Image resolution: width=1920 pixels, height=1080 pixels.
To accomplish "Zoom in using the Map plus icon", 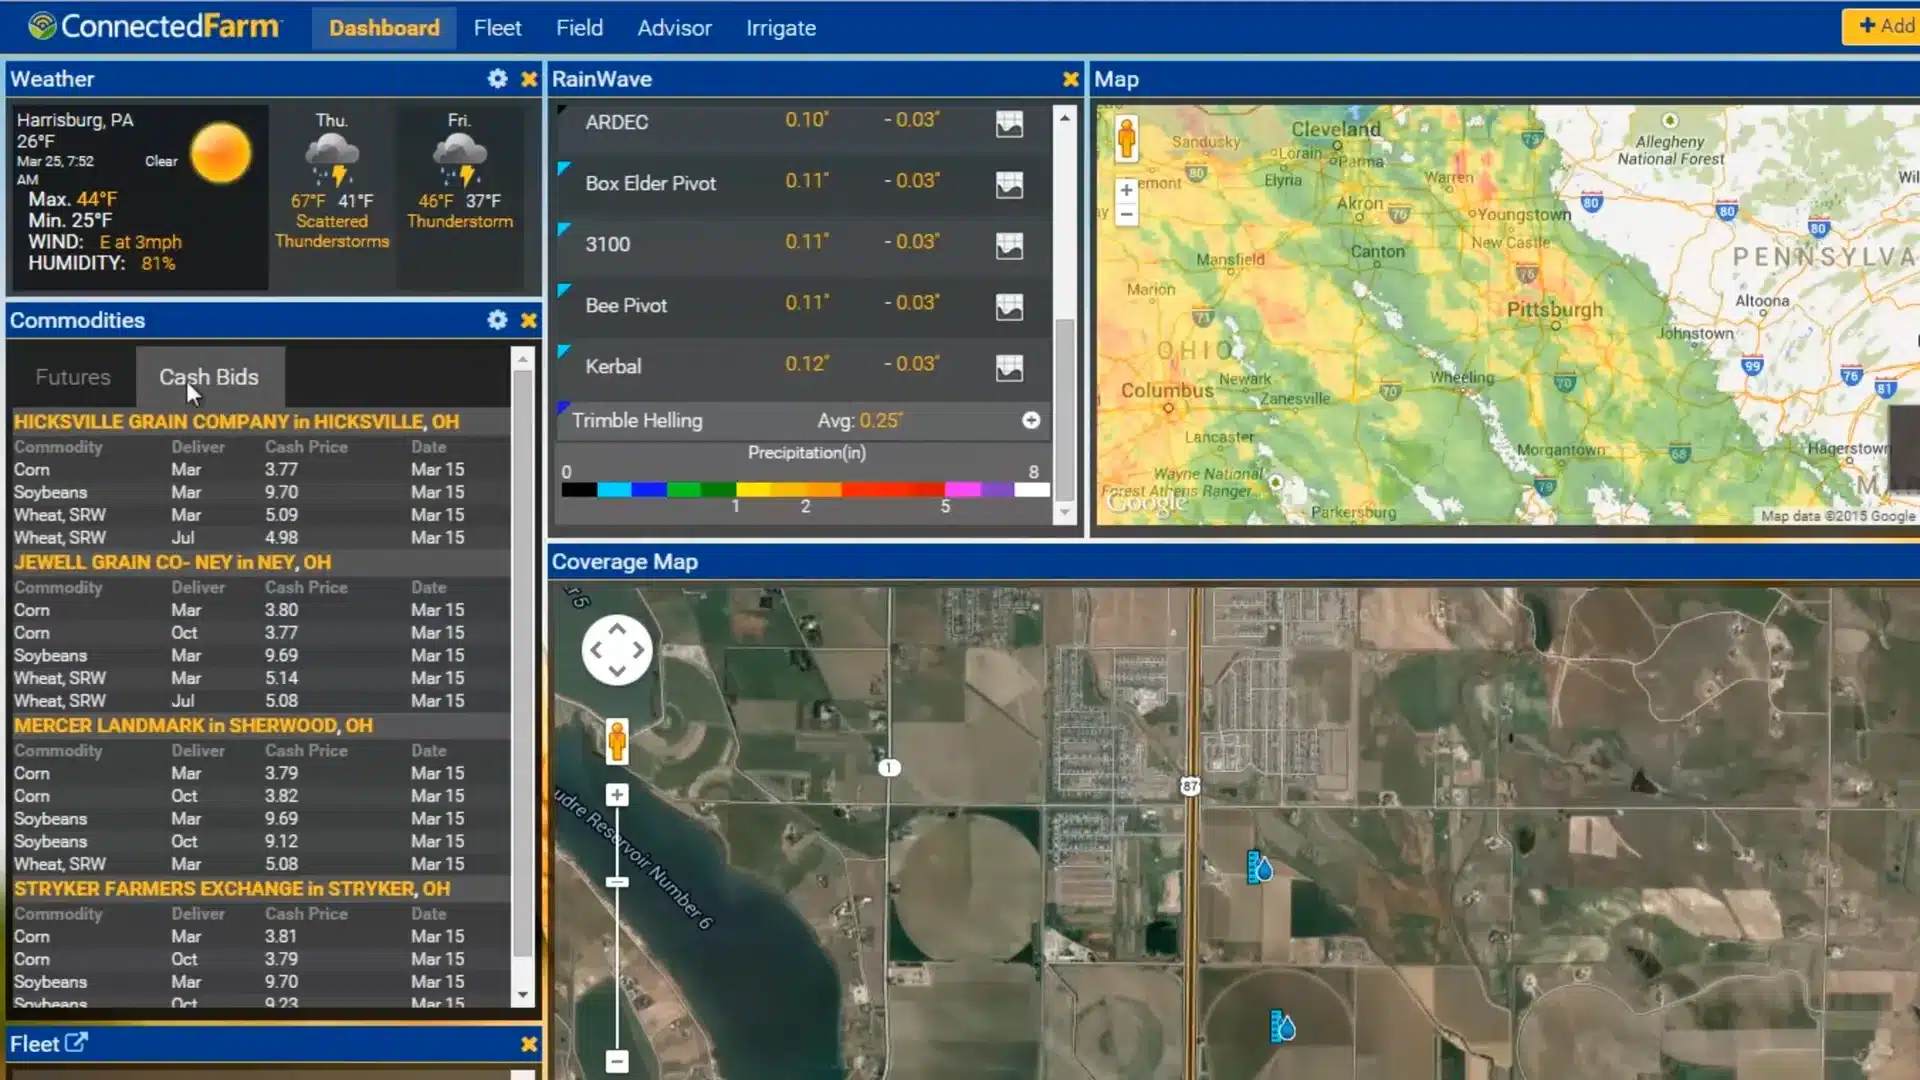I will click(1125, 188).
